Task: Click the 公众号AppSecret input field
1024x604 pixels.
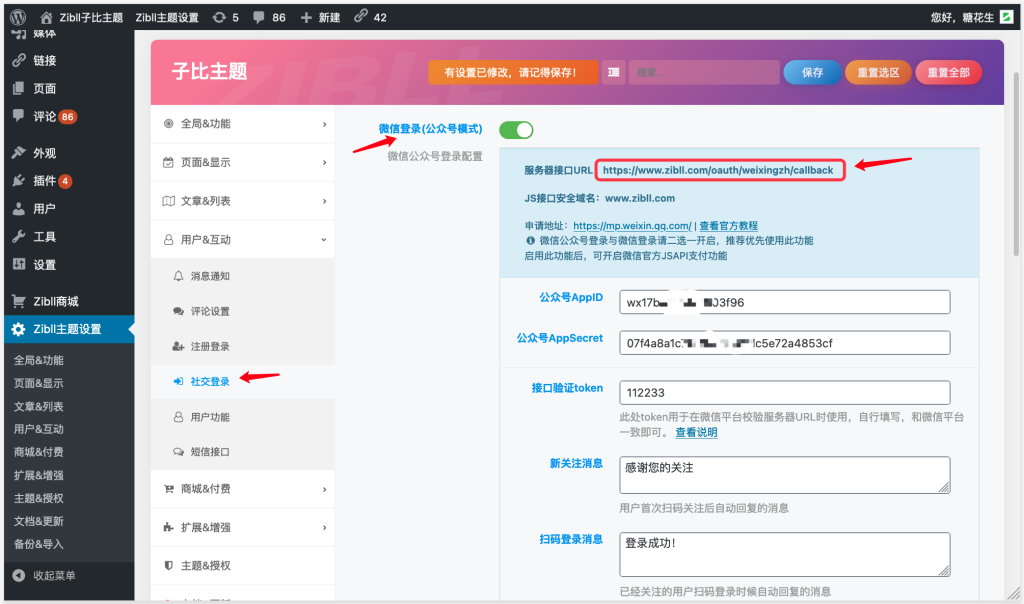Action: click(x=784, y=343)
